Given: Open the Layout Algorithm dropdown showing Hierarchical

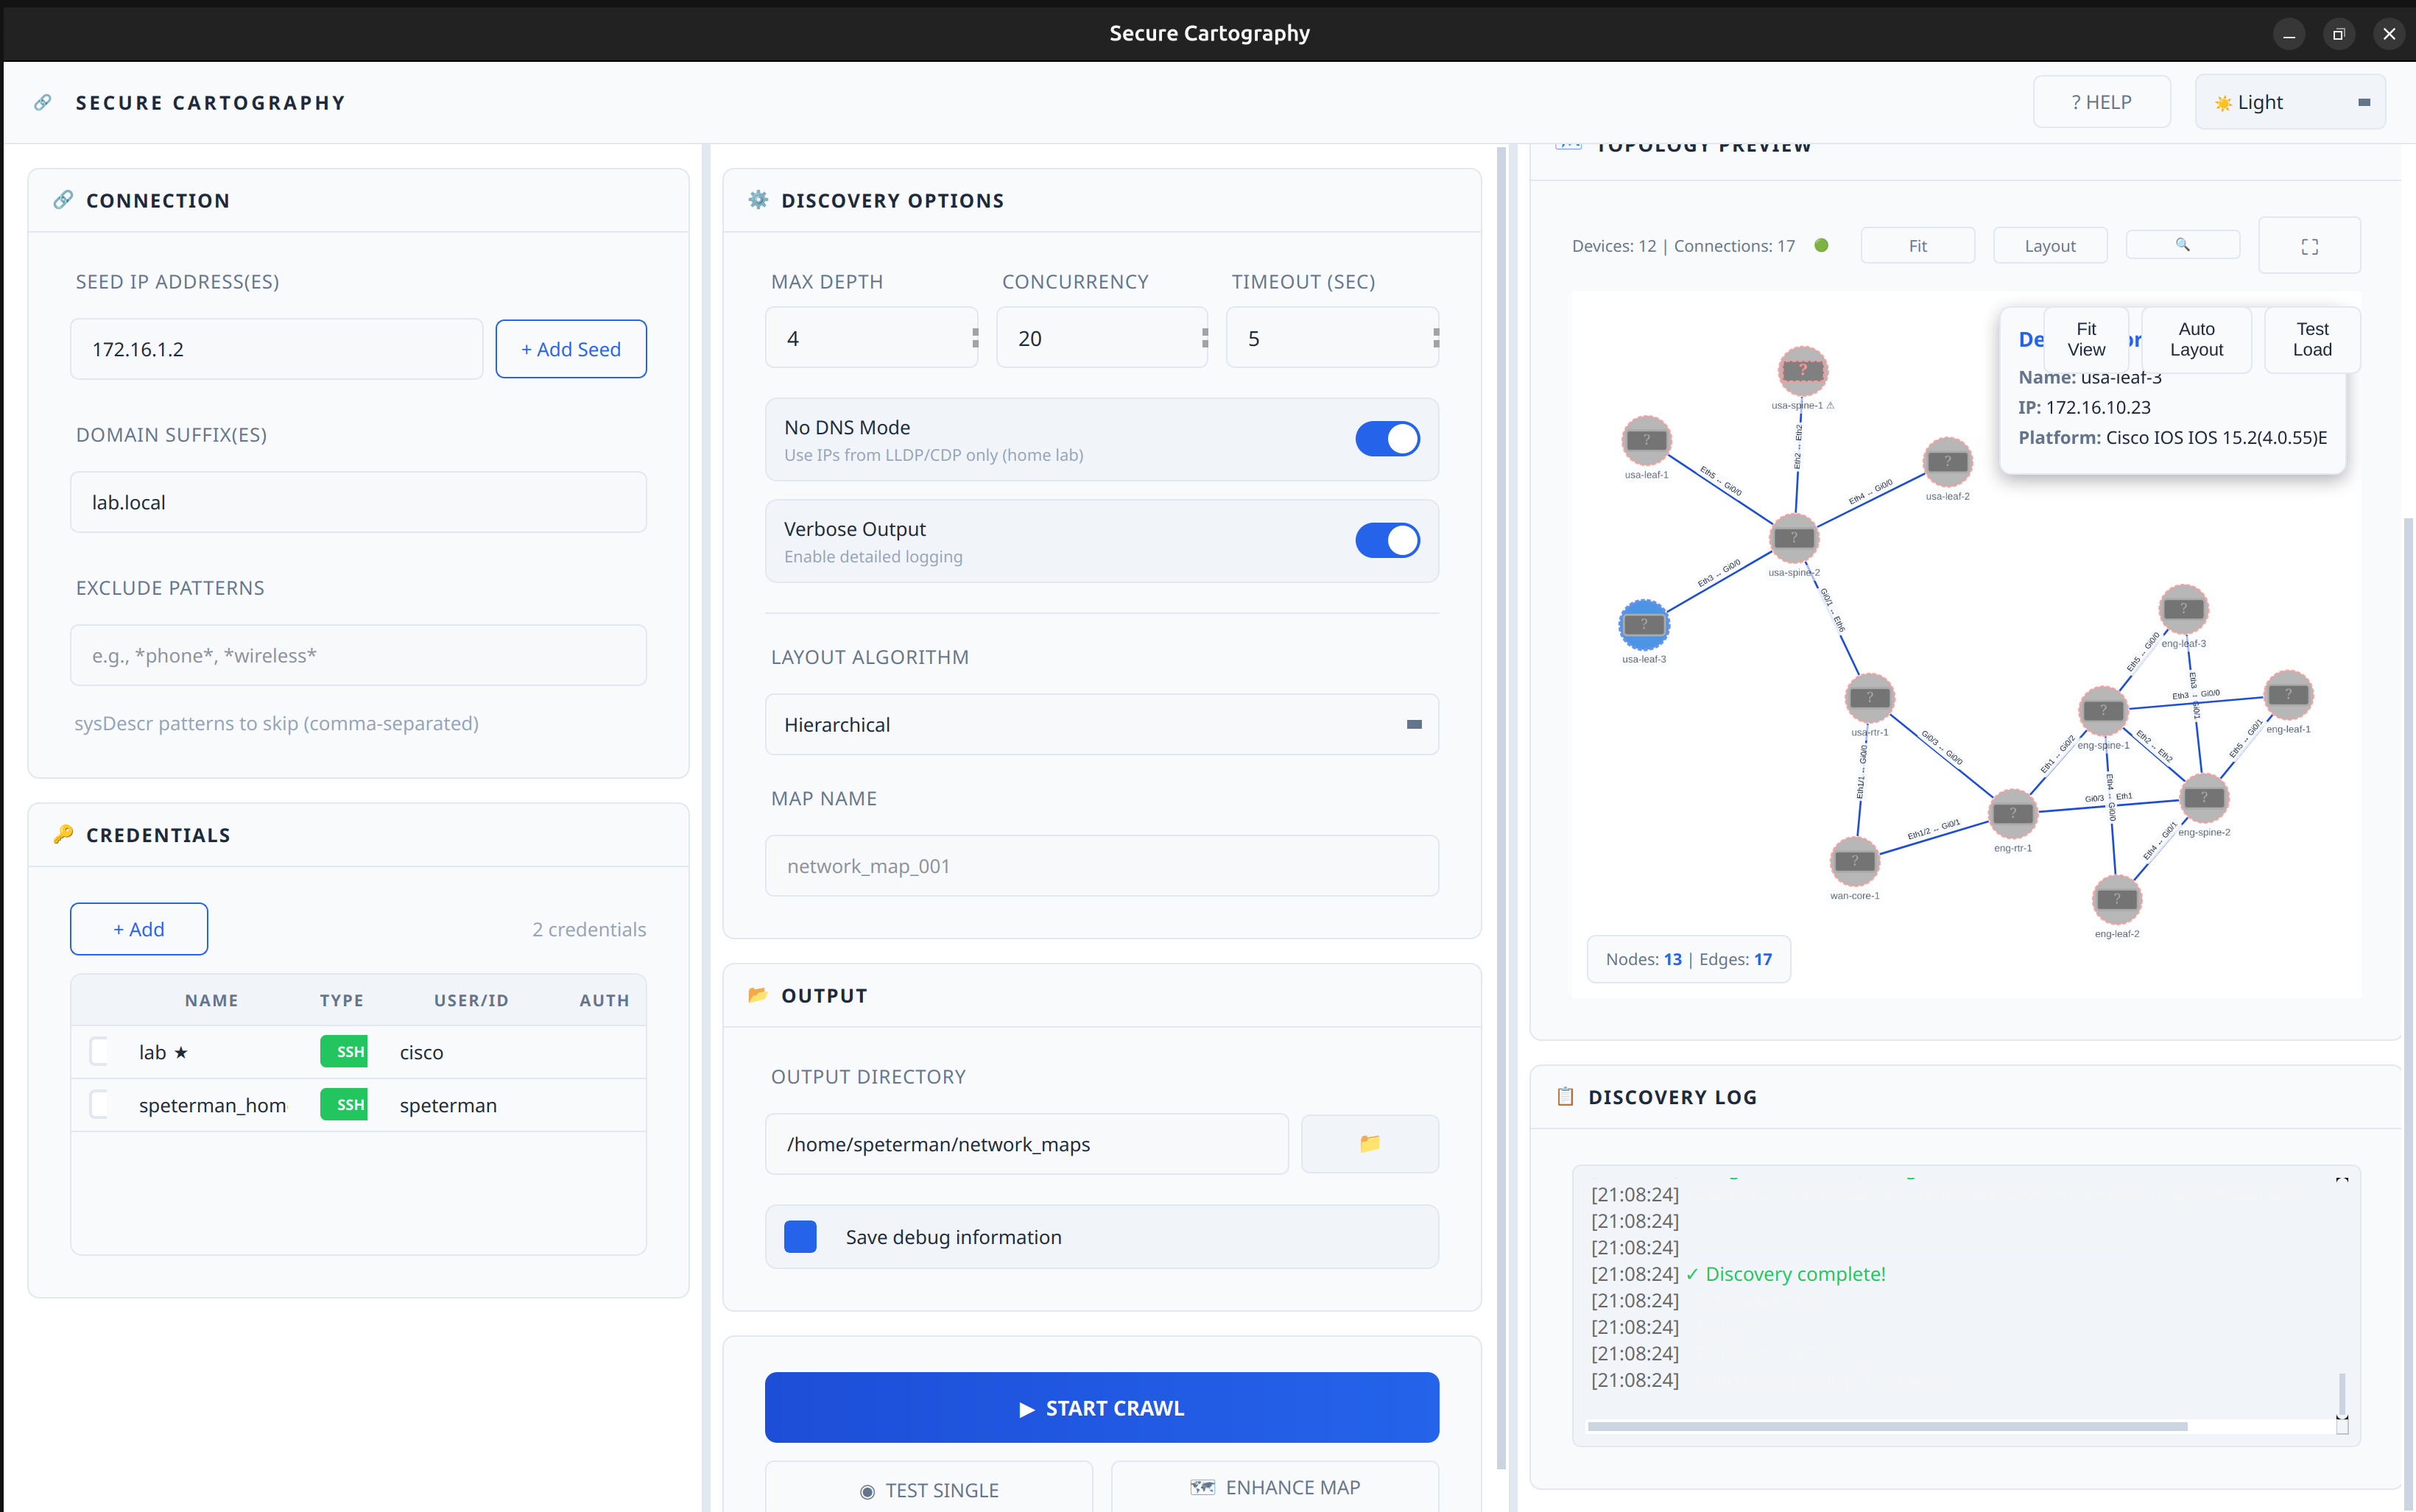Looking at the screenshot, I should coord(1101,724).
